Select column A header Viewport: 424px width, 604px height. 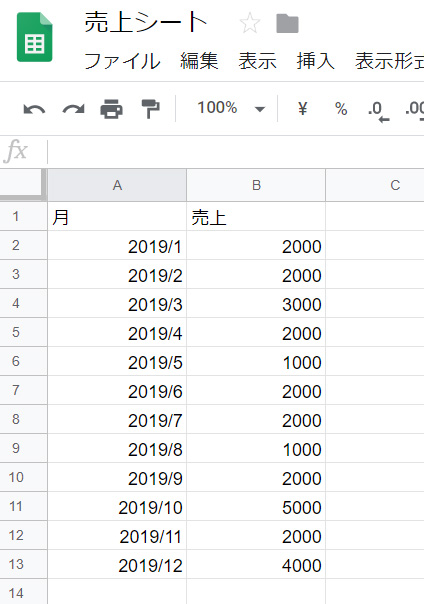tap(117, 185)
